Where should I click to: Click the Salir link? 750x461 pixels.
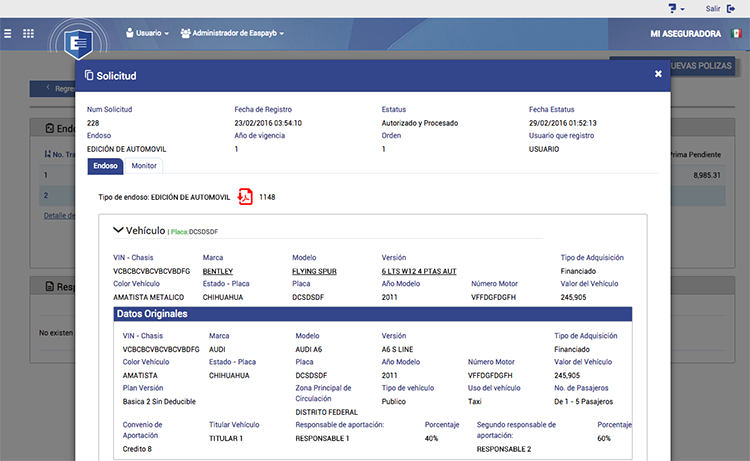pyautogui.click(x=713, y=9)
